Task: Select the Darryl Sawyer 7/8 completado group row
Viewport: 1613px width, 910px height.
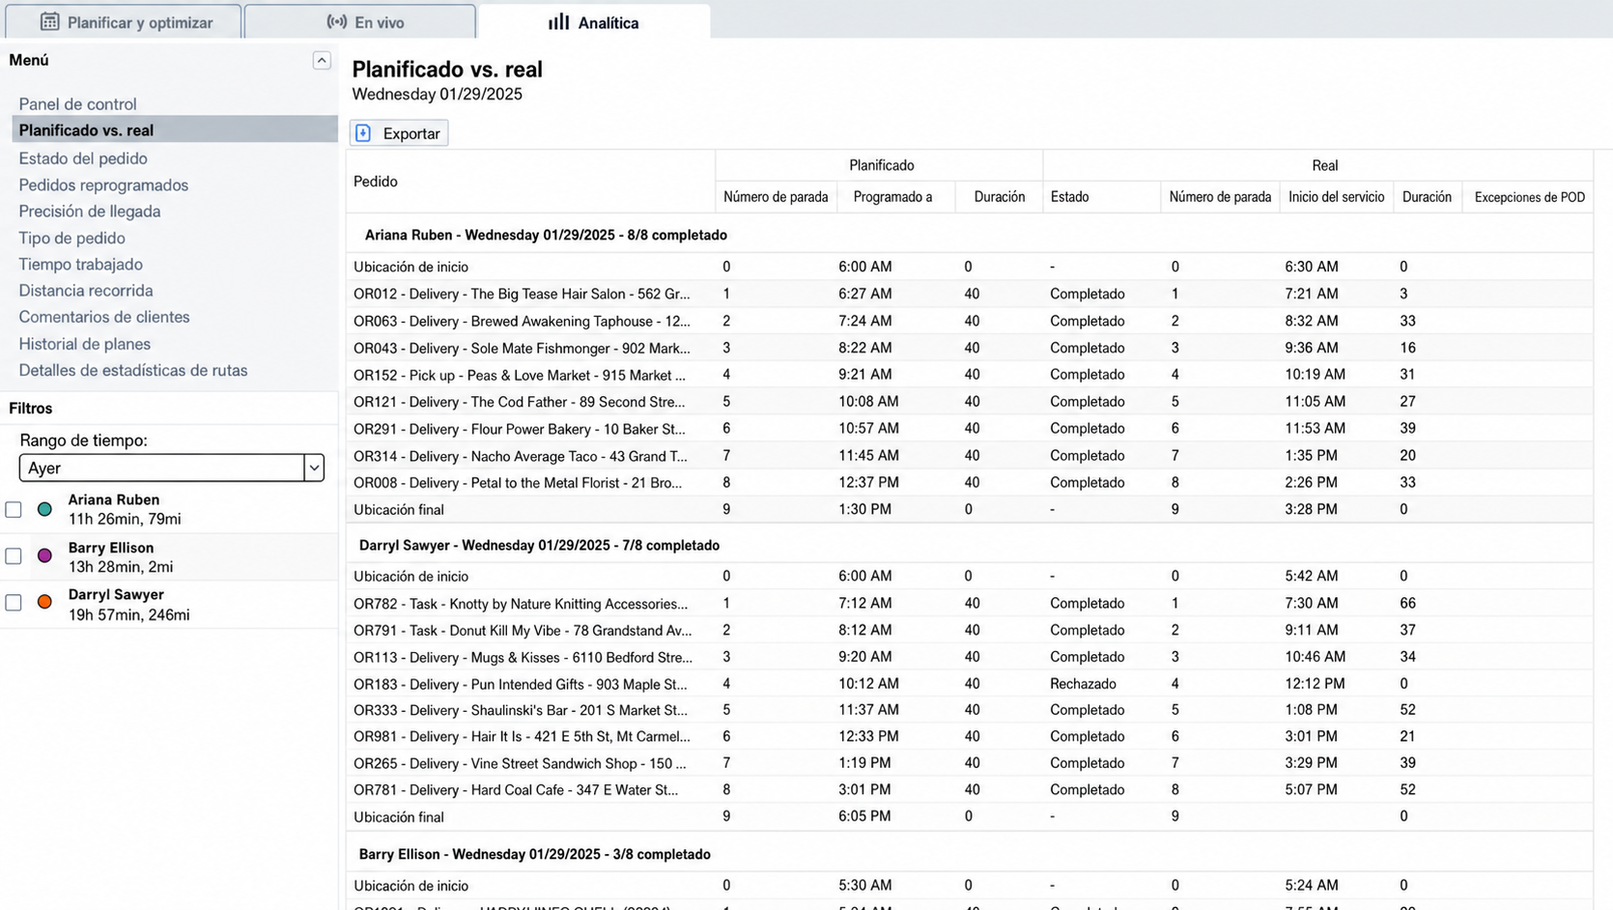Action: pyautogui.click(x=969, y=546)
